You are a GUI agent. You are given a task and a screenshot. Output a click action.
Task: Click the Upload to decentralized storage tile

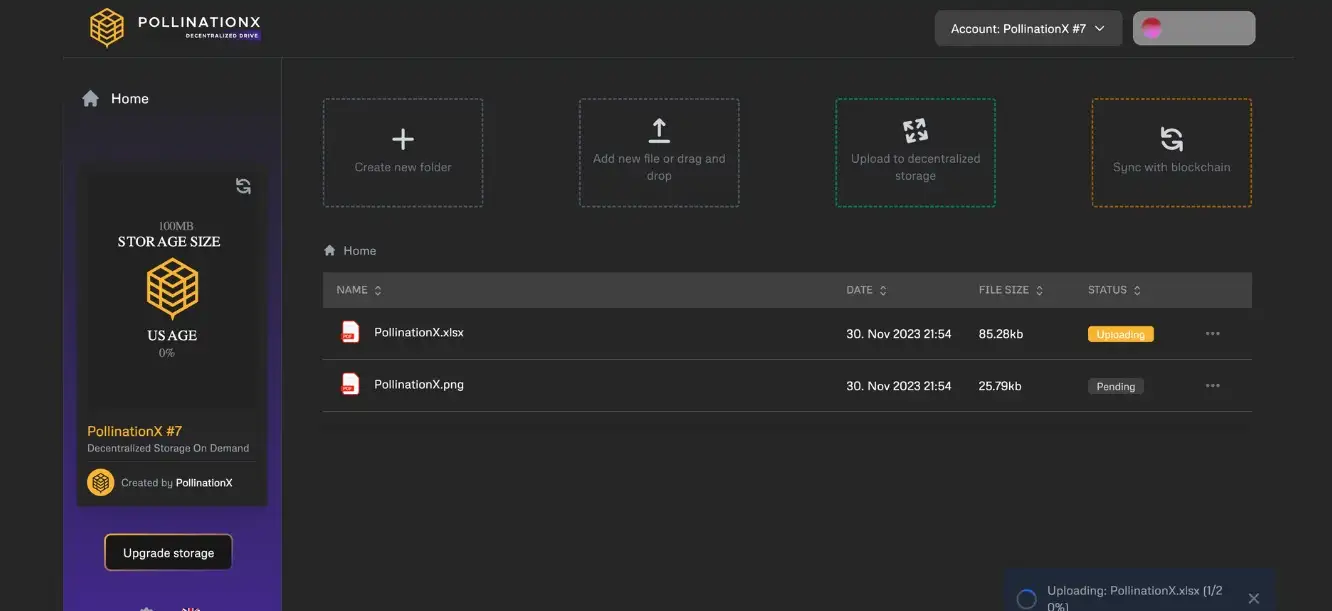[x=915, y=153]
